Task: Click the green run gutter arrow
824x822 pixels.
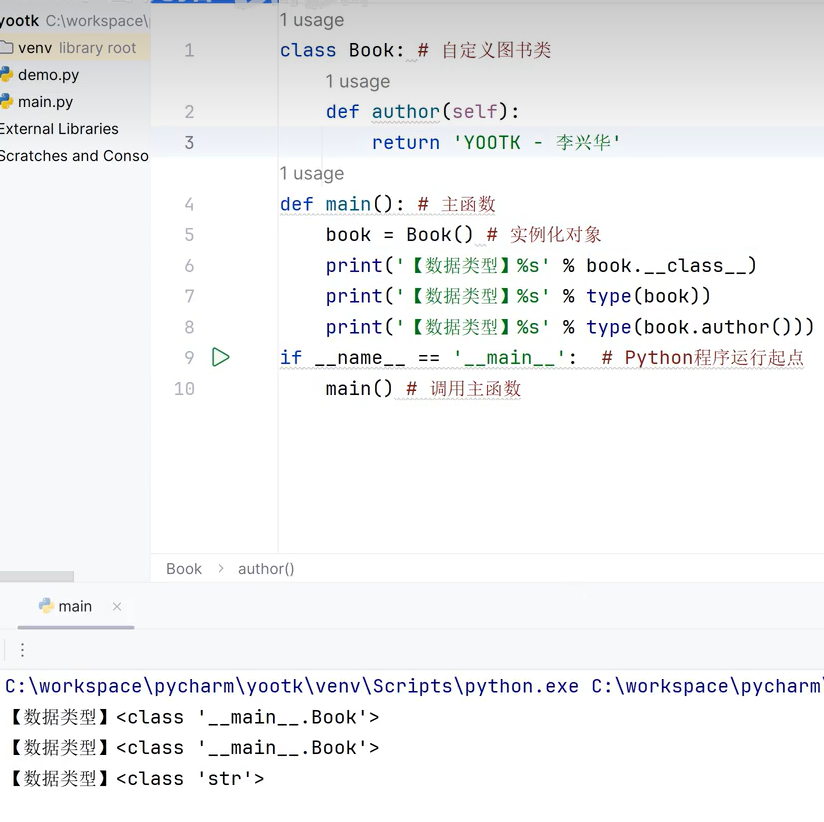Action: coord(221,357)
